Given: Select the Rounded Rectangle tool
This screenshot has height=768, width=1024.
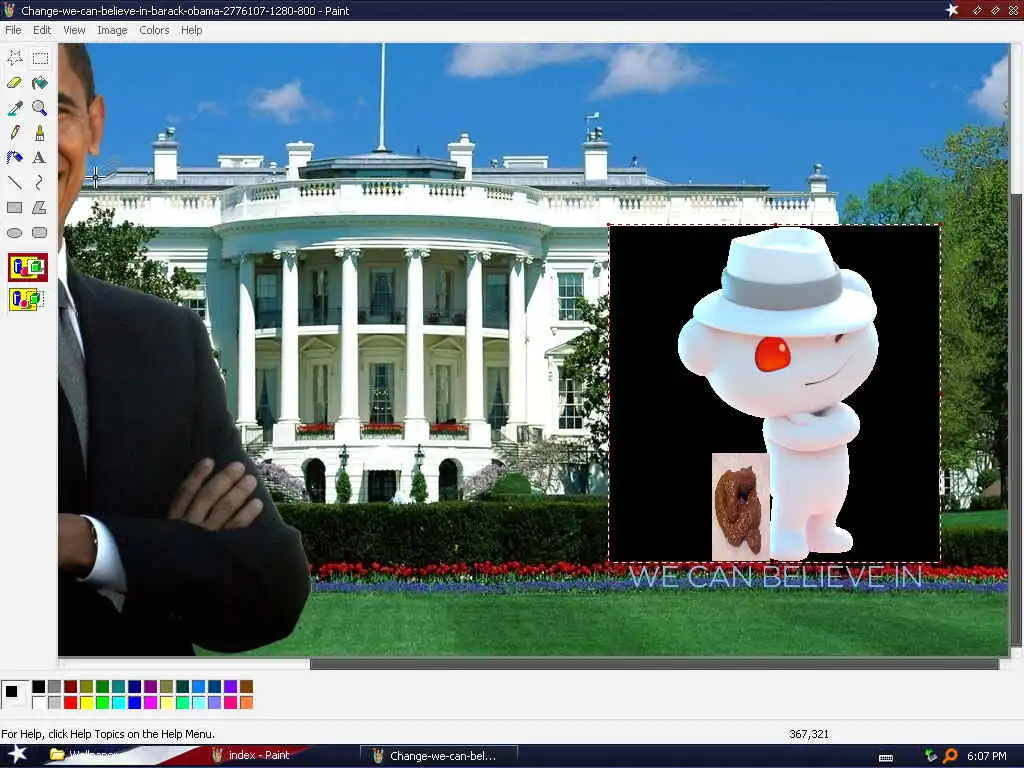Looking at the screenshot, I should pos(40,232).
